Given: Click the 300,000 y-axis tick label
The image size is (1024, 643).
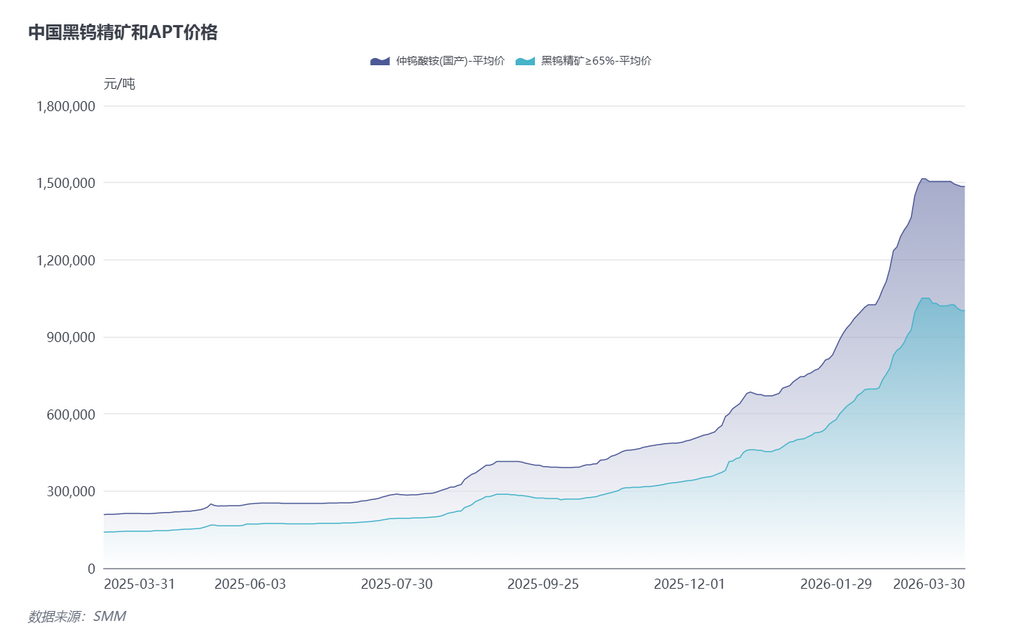Looking at the screenshot, I should pos(71,491).
